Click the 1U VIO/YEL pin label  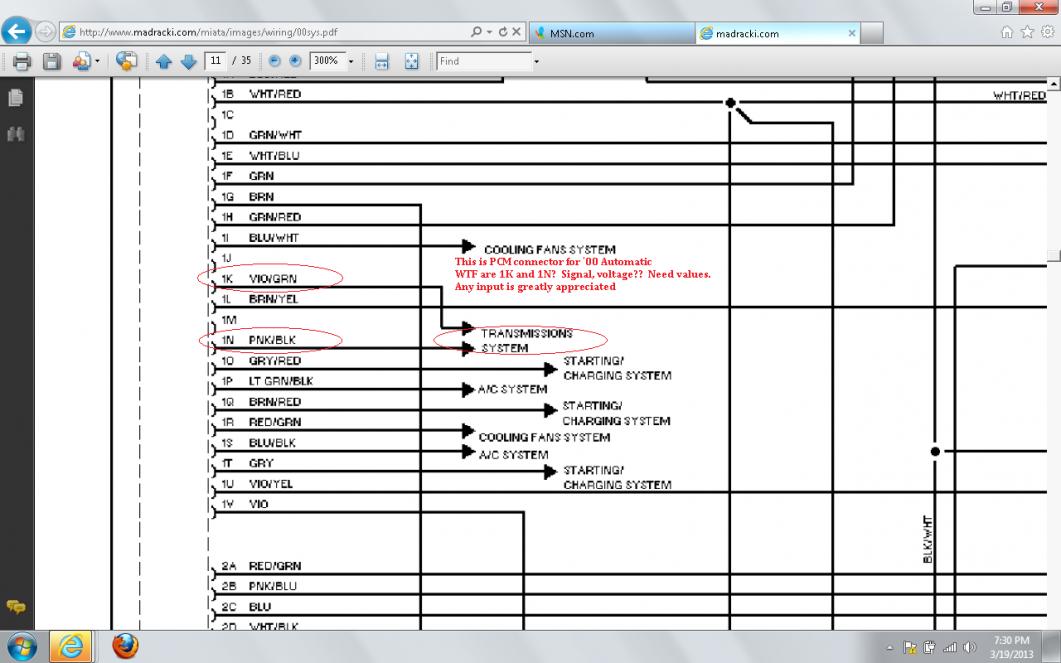click(257, 484)
